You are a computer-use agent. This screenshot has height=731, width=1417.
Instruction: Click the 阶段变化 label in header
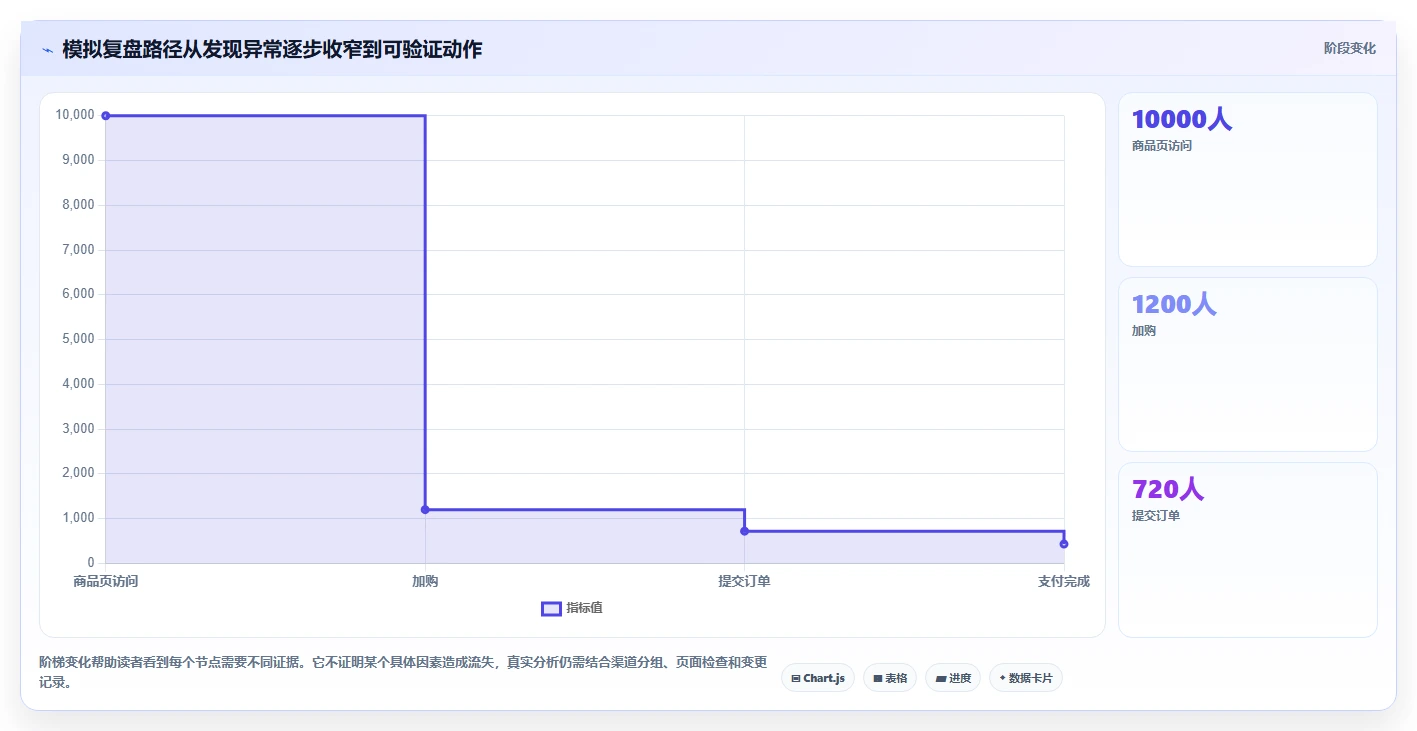1350,49
